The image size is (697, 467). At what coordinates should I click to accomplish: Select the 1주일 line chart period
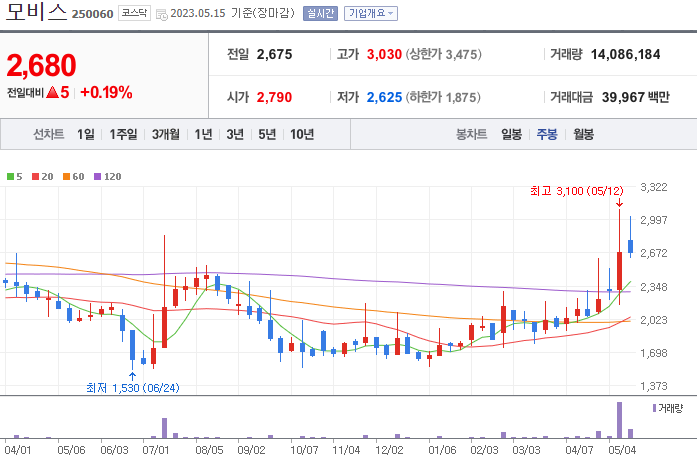click(x=123, y=134)
